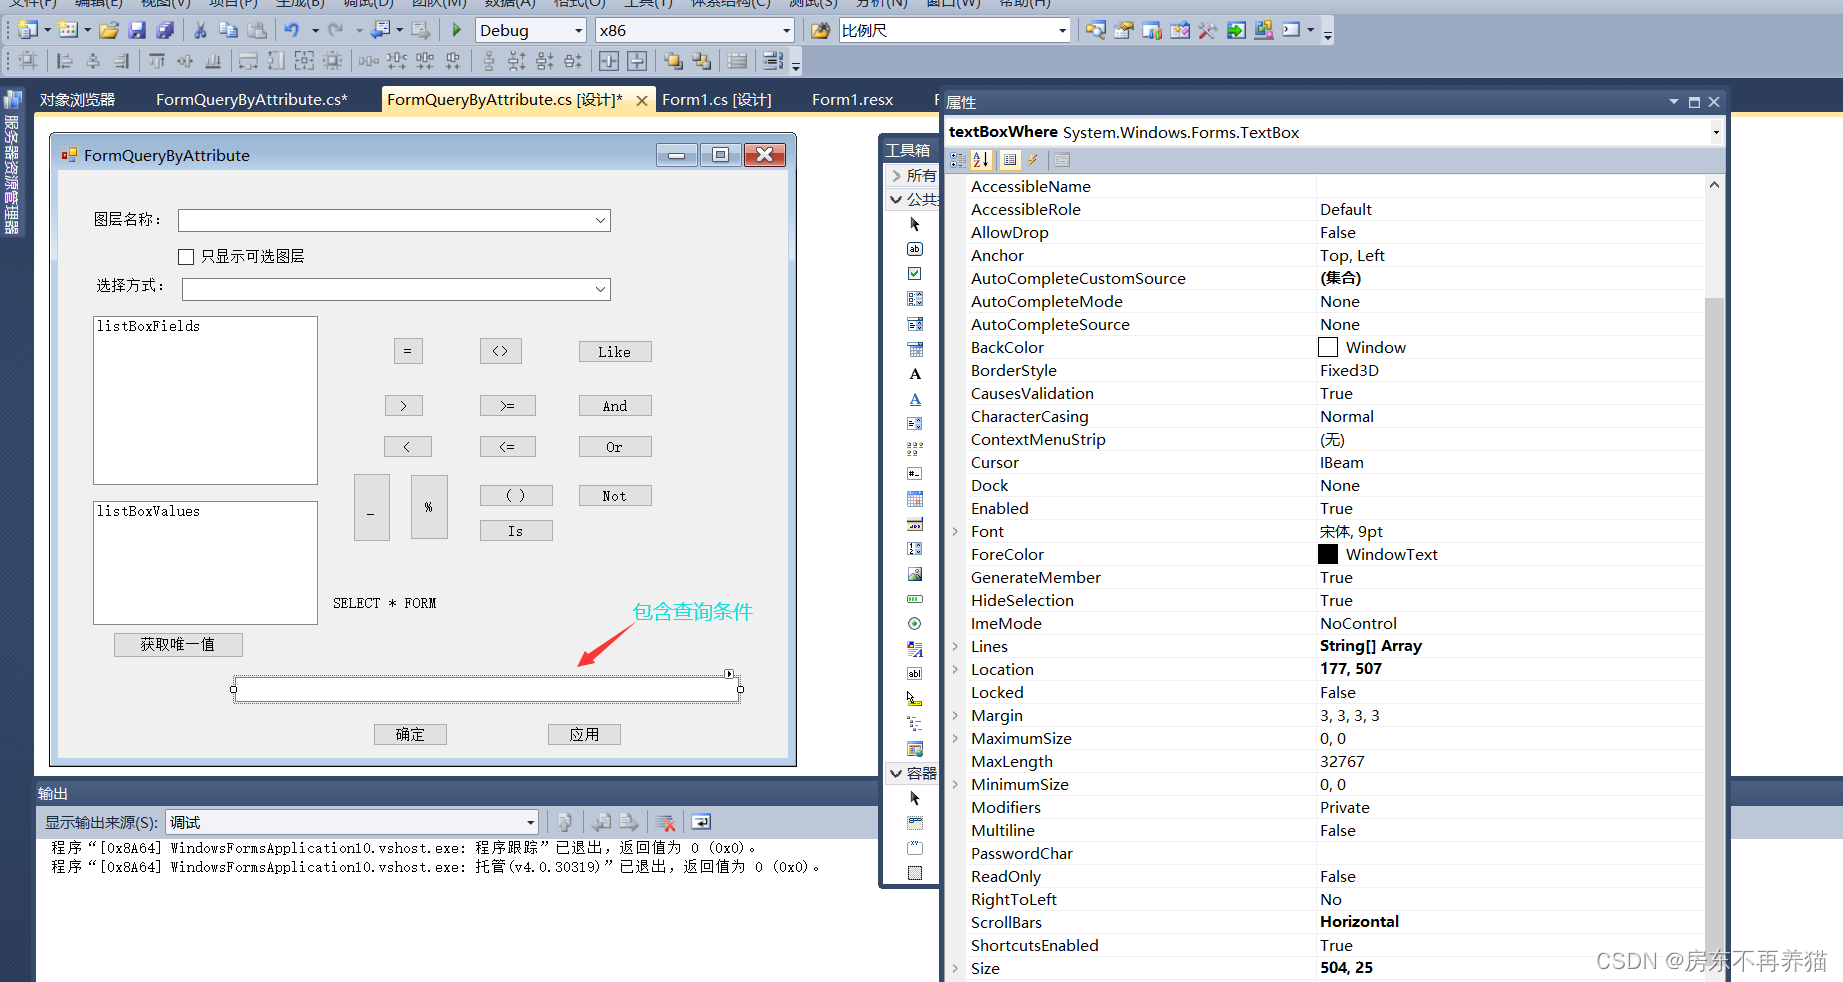Click the green Start Debugging play icon
The width and height of the screenshot is (1843, 982).
457,30
